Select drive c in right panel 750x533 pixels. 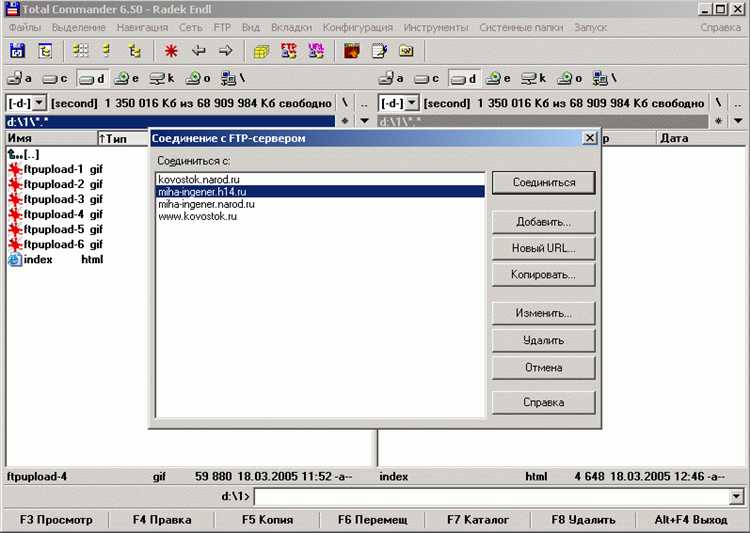click(x=427, y=78)
